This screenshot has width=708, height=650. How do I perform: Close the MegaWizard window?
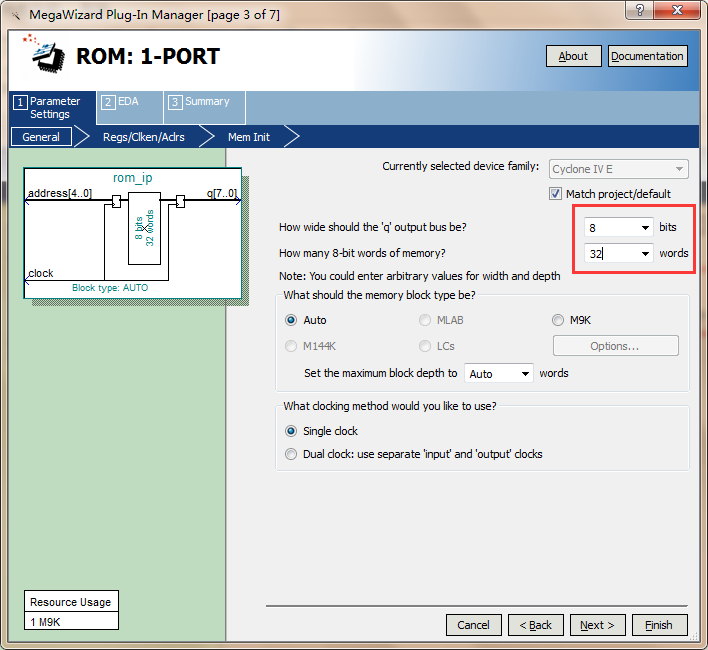coord(677,10)
